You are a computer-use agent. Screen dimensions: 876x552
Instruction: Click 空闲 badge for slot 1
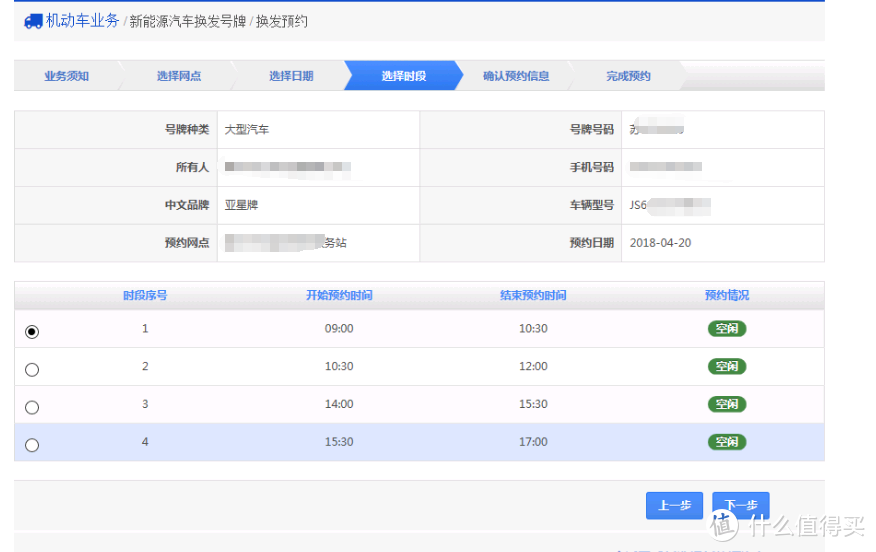[727, 329]
